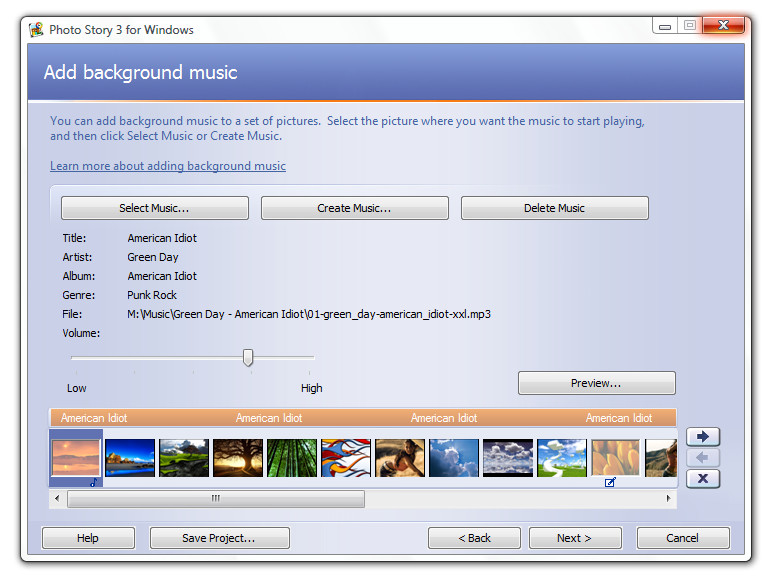Click Select Music button
The image size is (768, 580).
coord(155,208)
